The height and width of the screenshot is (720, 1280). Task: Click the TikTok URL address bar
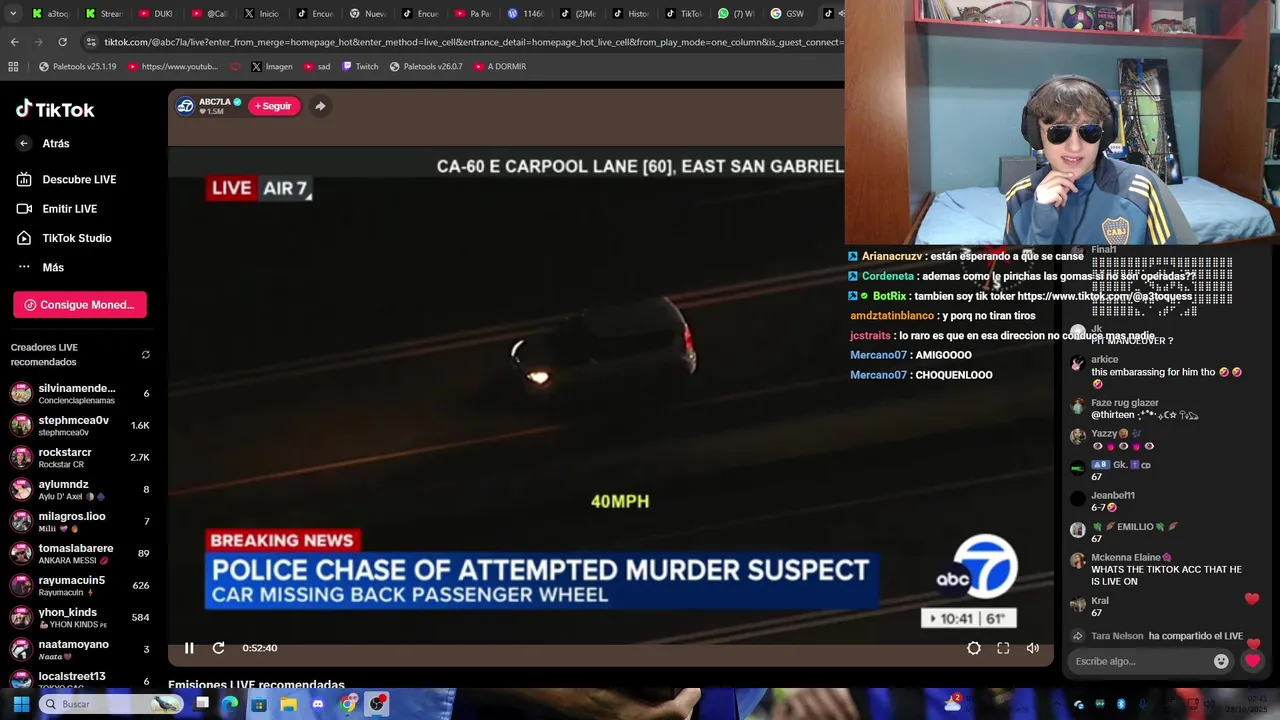(x=474, y=42)
